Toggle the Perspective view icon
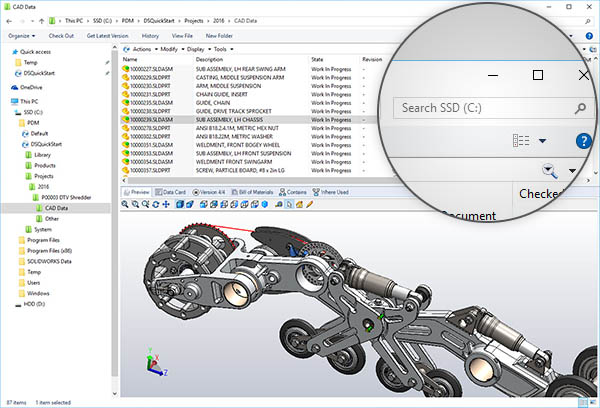This screenshot has width=600, height=408. (x=190, y=204)
